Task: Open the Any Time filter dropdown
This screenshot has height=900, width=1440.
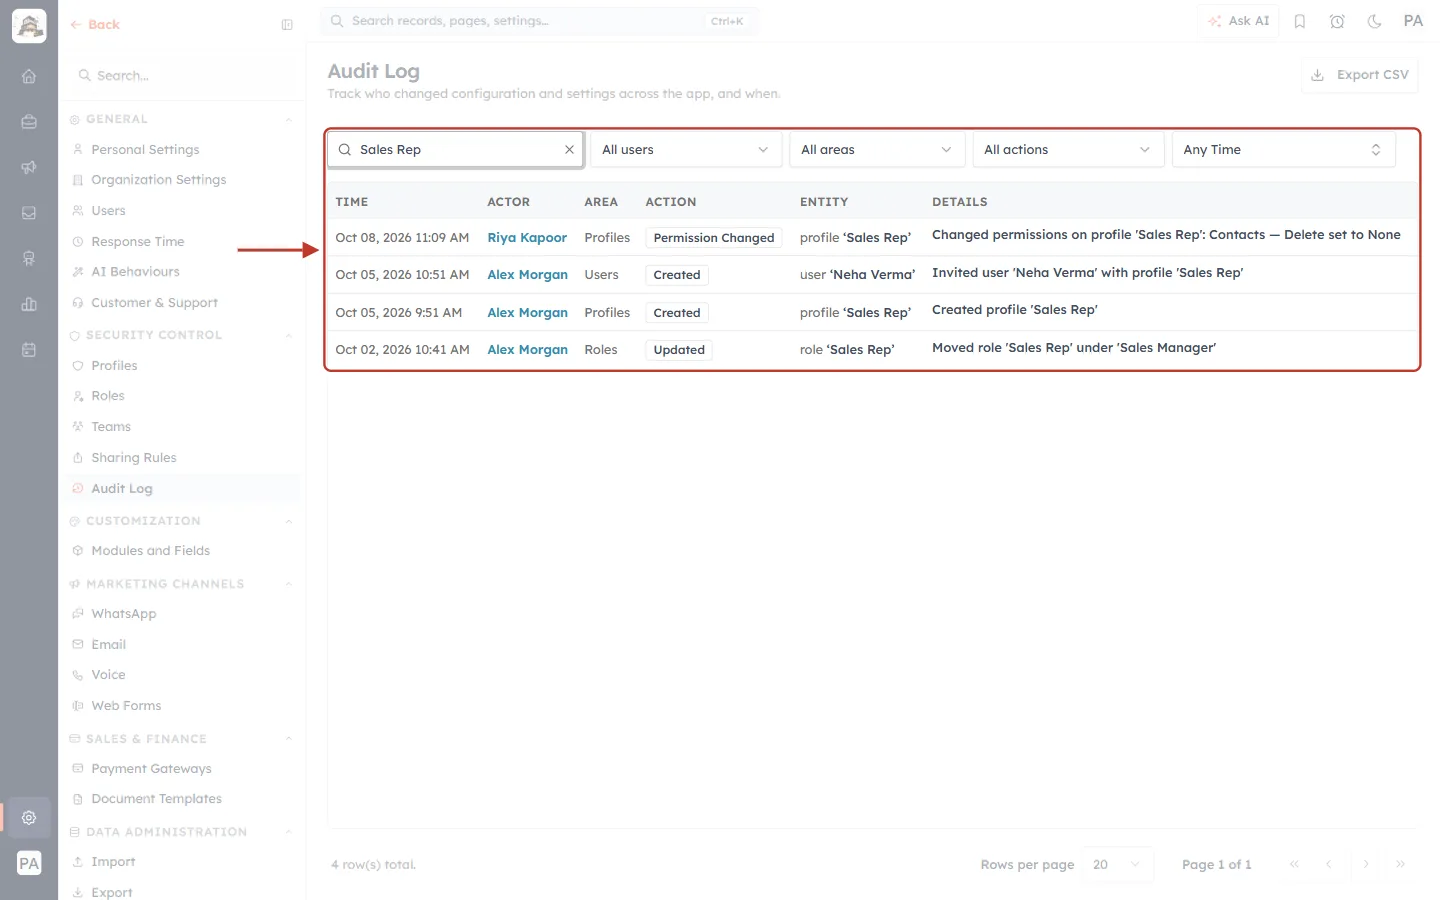Action: (1283, 149)
